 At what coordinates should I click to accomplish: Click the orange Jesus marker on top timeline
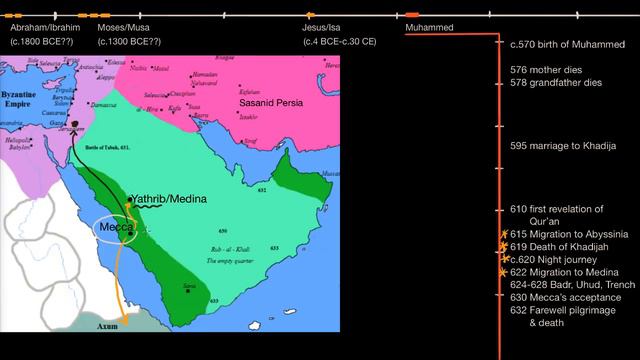(310, 16)
